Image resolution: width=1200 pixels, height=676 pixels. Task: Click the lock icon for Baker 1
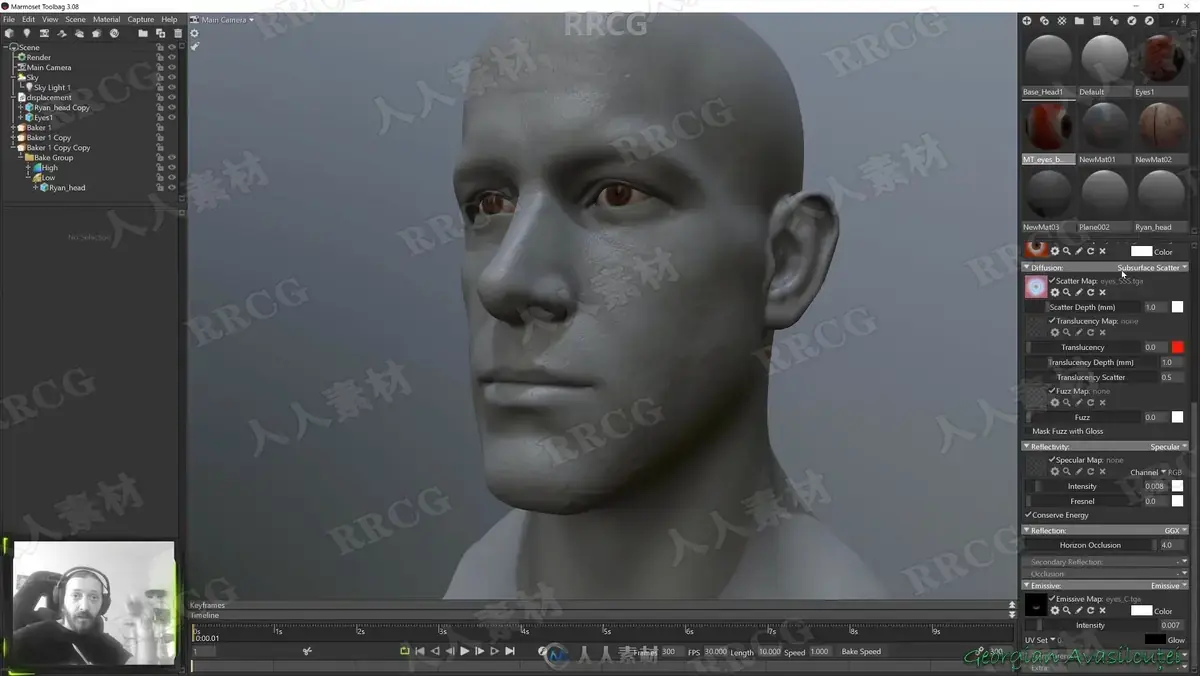160,127
